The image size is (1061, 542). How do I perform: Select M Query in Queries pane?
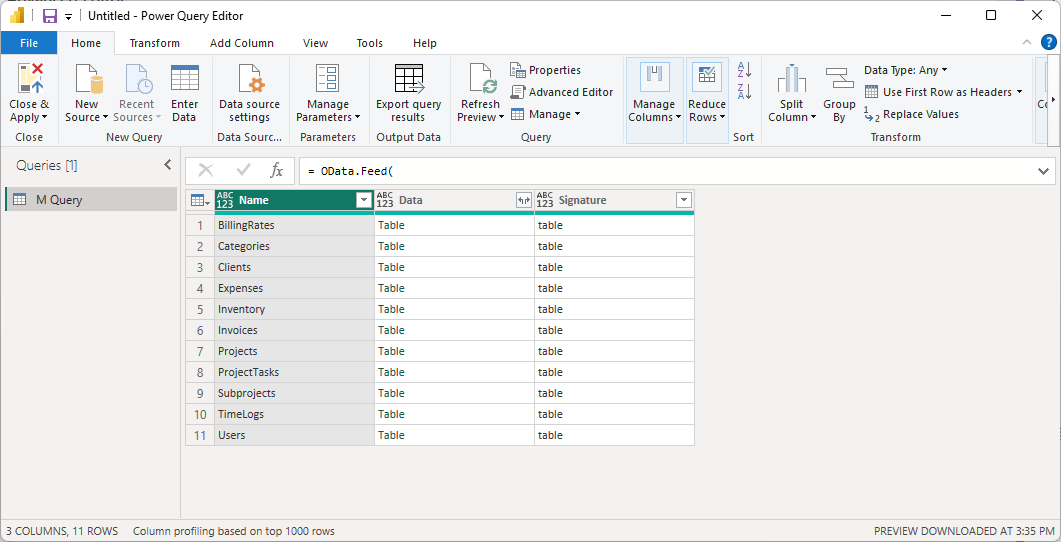point(91,200)
